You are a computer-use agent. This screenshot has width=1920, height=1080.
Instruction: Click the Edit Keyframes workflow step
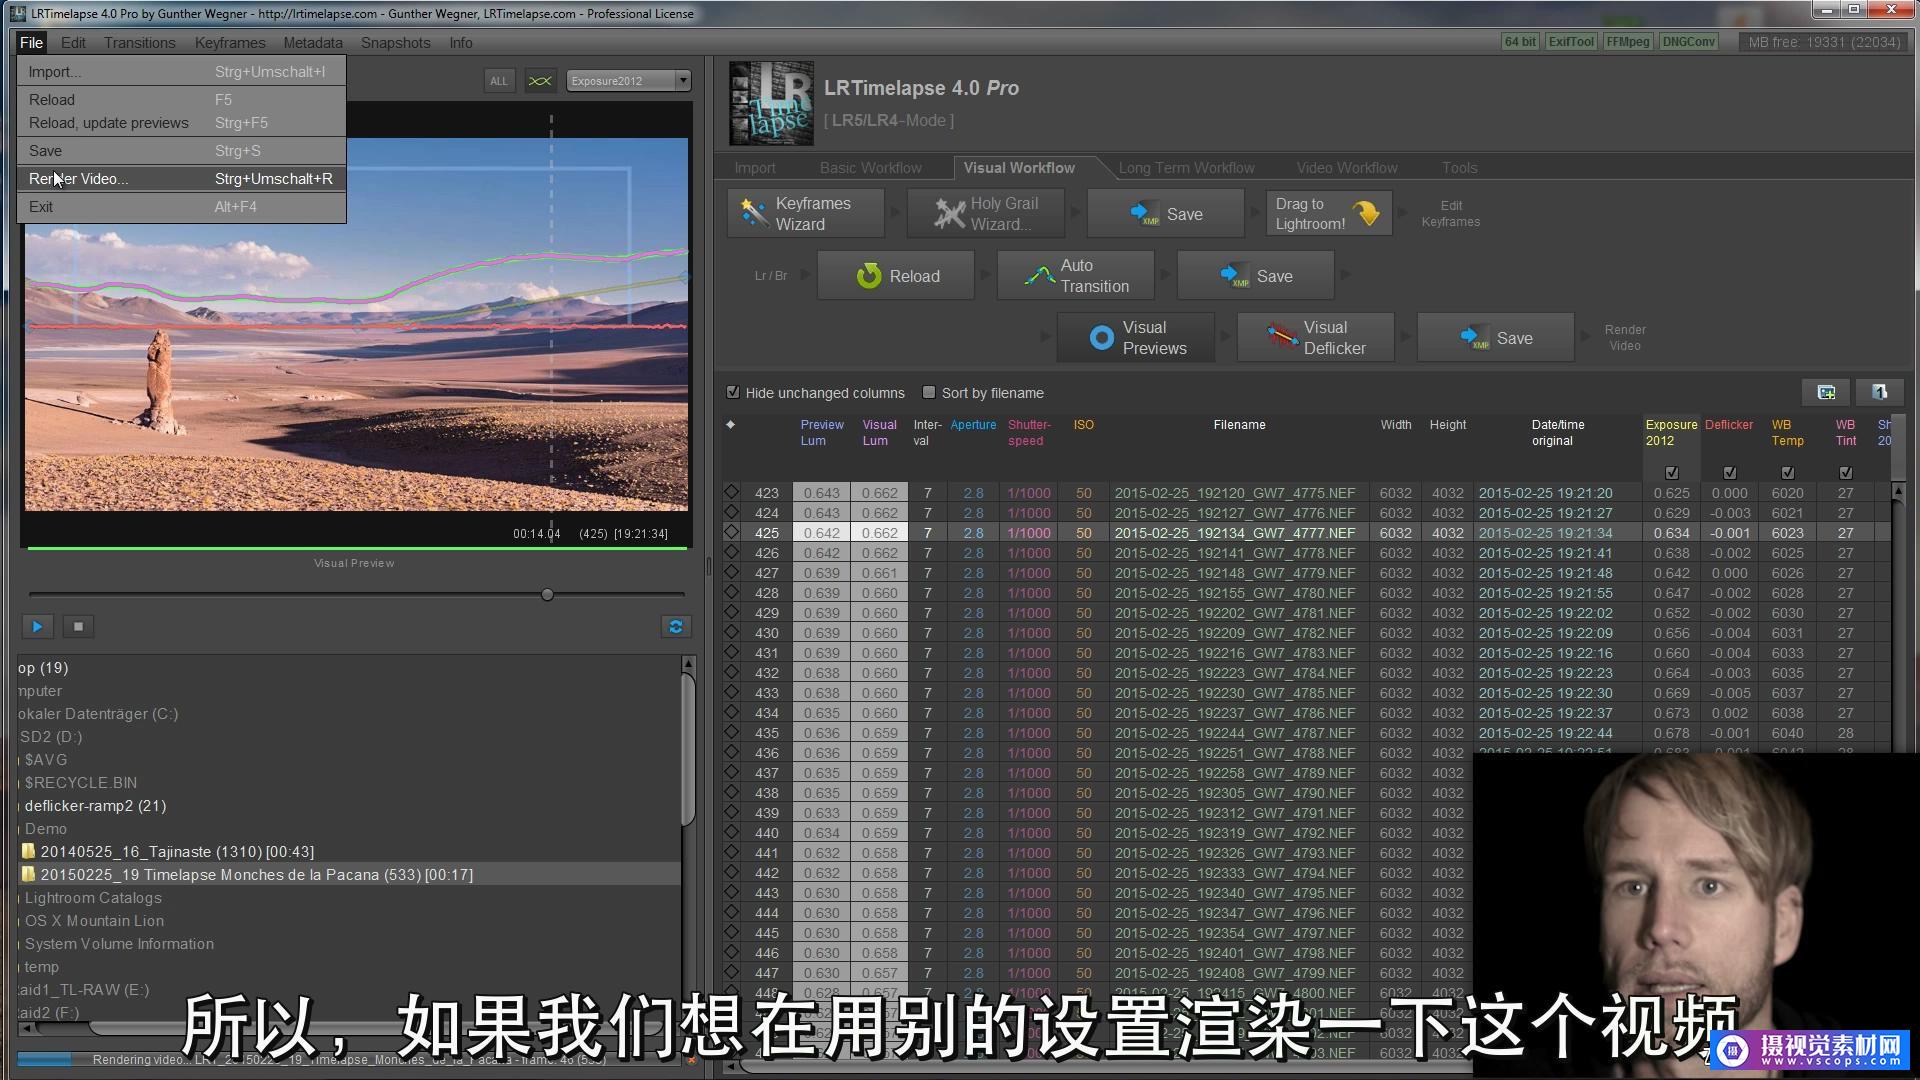point(1451,214)
